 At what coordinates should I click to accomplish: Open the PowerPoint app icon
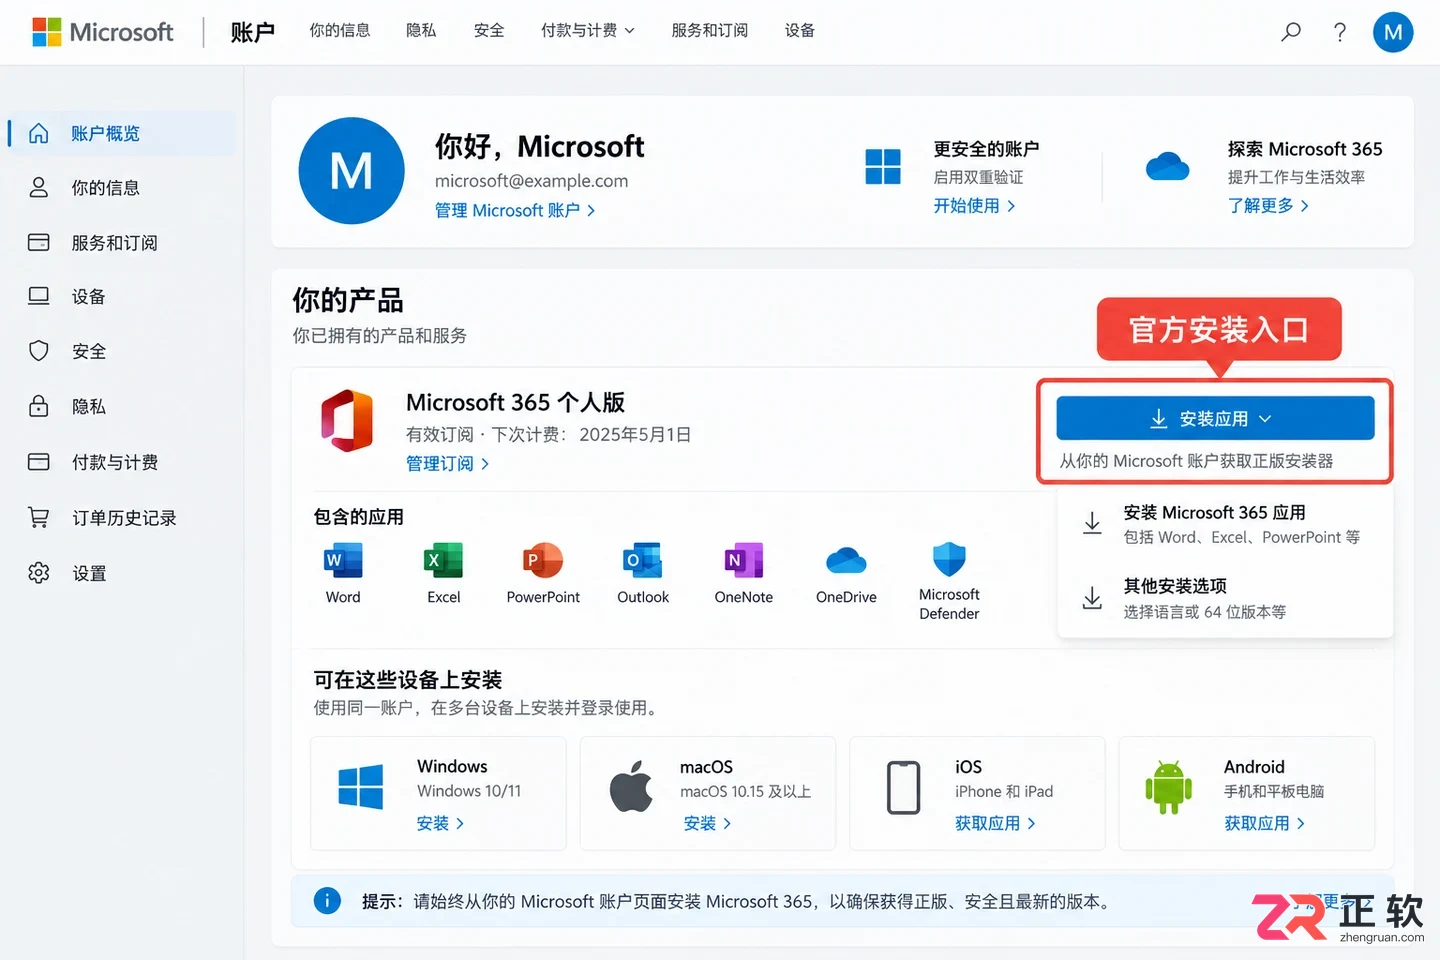[x=543, y=561]
